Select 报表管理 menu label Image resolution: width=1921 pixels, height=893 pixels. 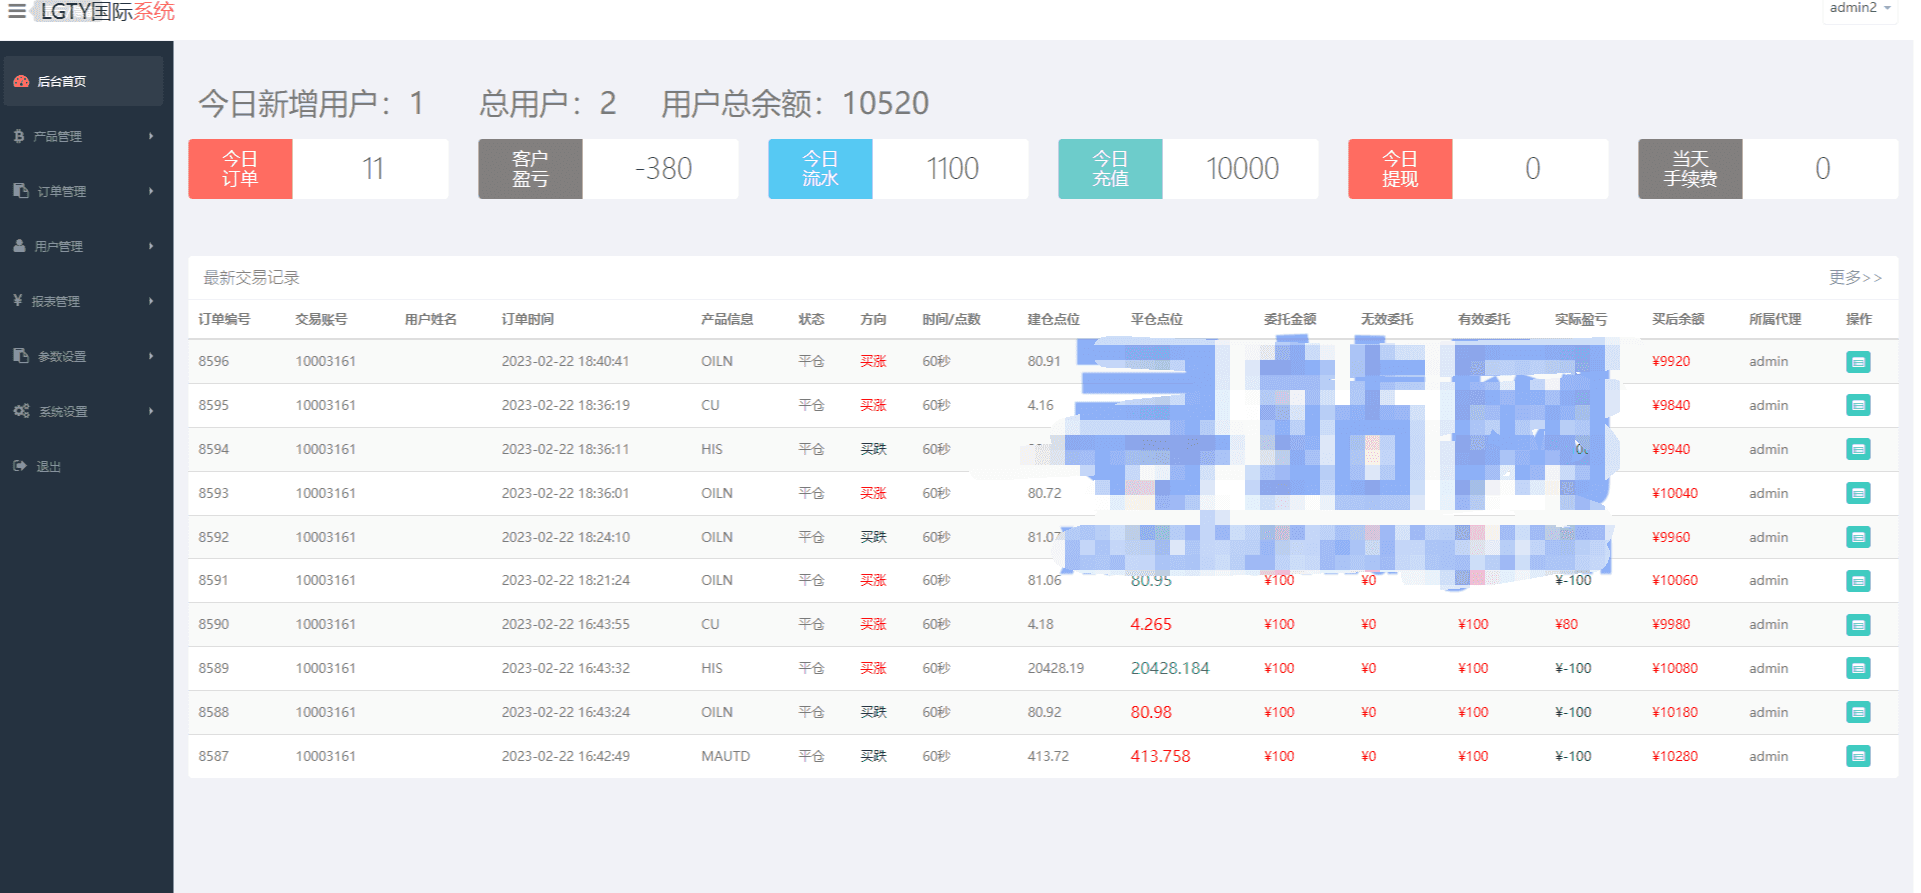[x=56, y=302]
